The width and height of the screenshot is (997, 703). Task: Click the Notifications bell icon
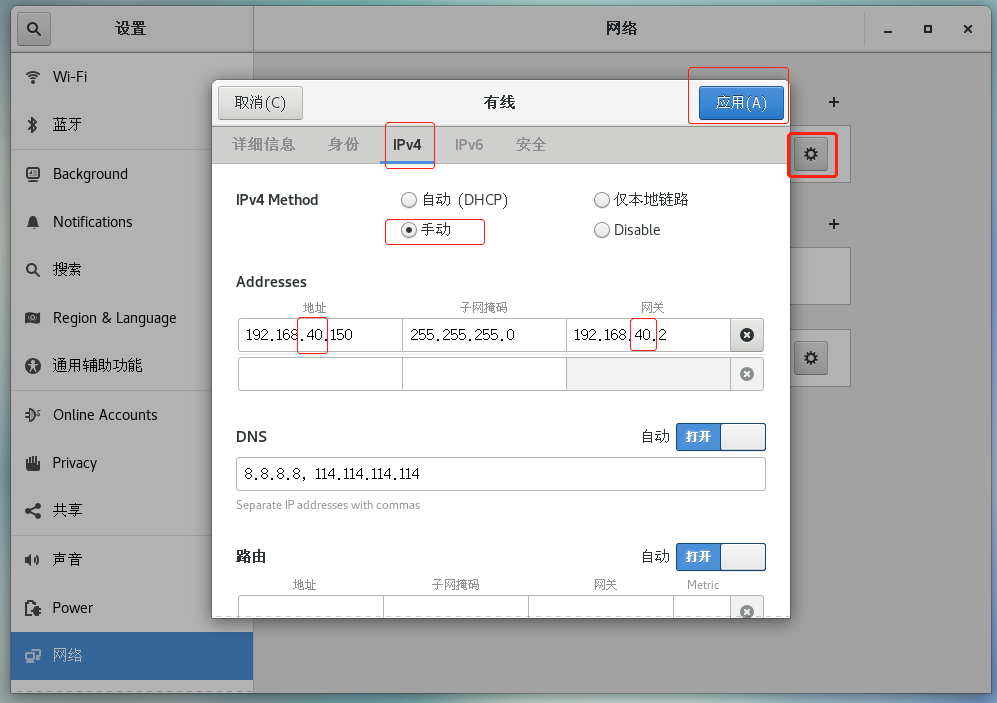[x=32, y=222]
